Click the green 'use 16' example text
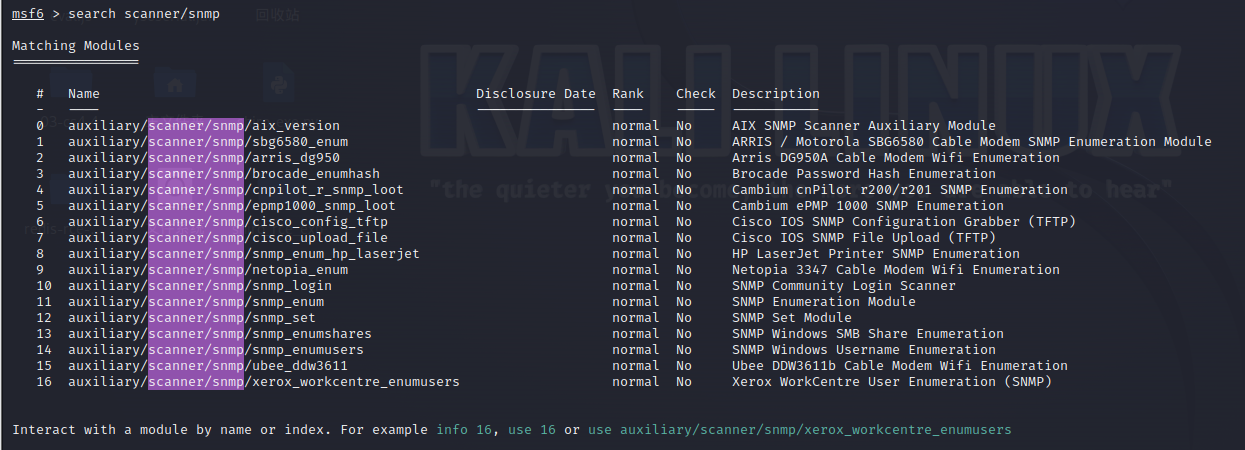 click(x=531, y=430)
